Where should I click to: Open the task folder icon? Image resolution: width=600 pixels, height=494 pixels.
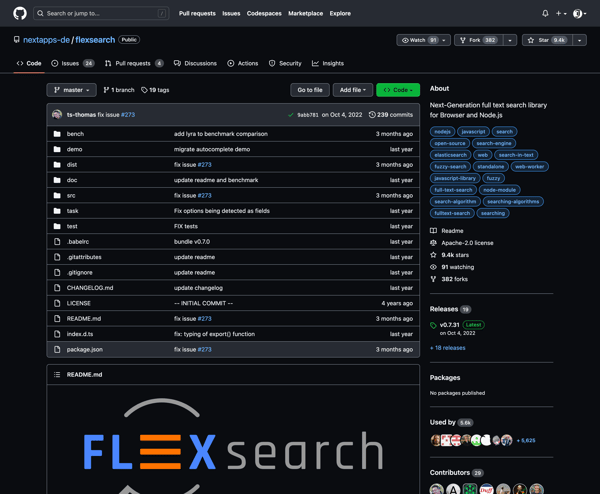pyautogui.click(x=57, y=211)
